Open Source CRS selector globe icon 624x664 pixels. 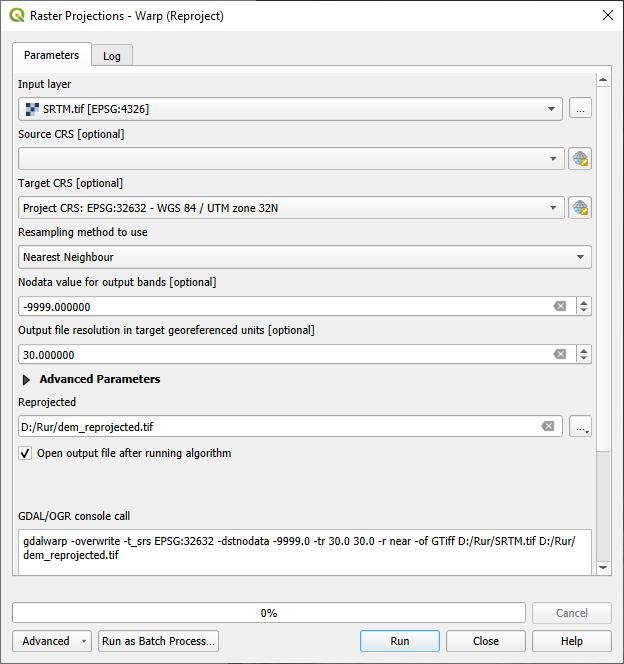point(580,159)
